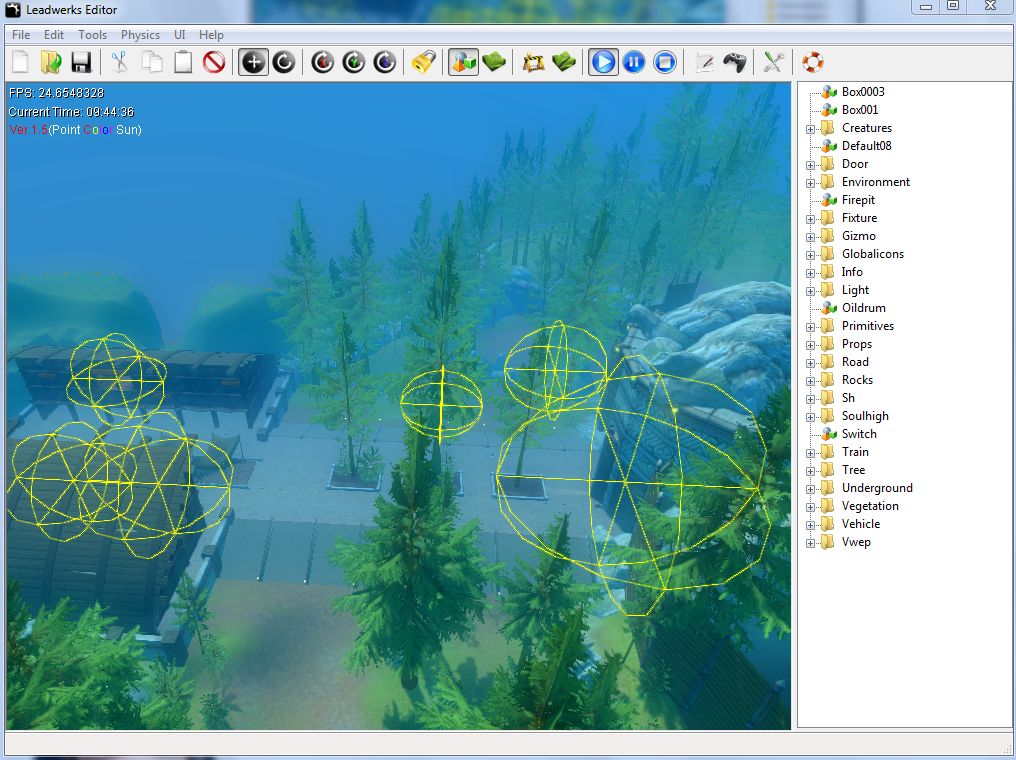Expand the Creatures folder tree node
The width and height of the screenshot is (1016, 760).
coord(811,128)
